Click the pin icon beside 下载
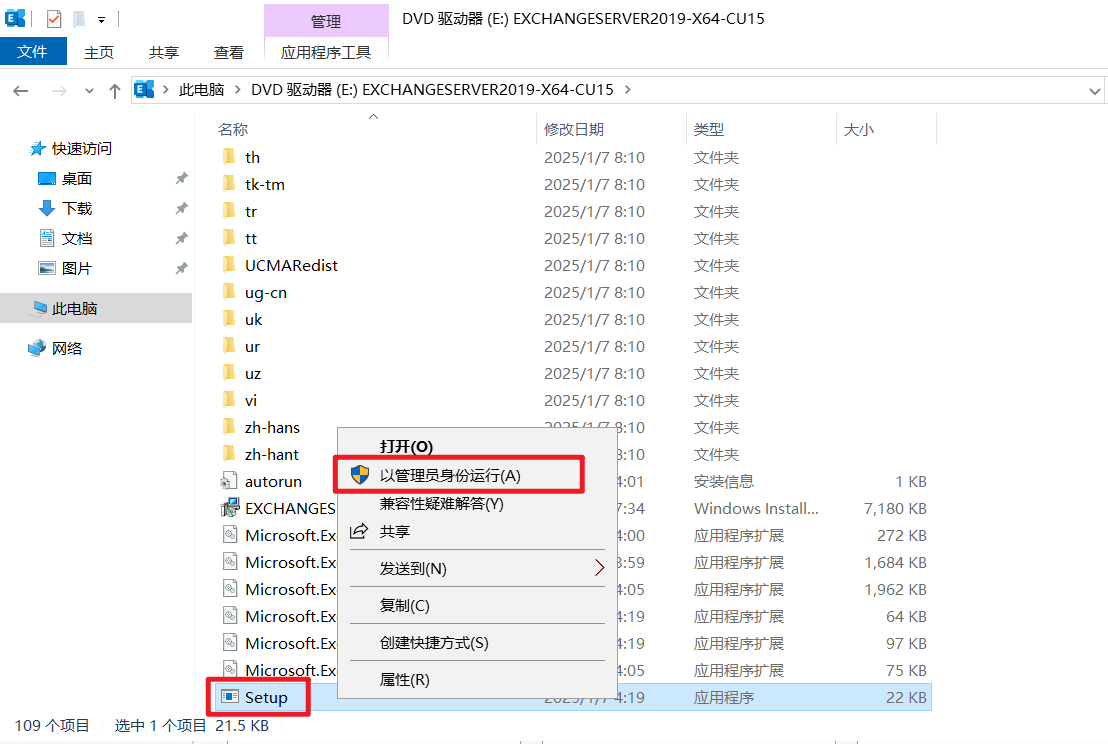This screenshot has height=744, width=1108. point(182,208)
